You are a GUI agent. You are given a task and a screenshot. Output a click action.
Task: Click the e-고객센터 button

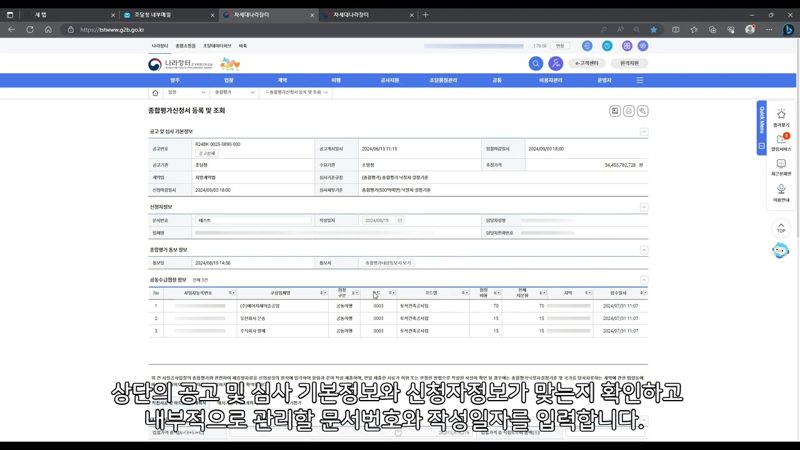[587, 63]
